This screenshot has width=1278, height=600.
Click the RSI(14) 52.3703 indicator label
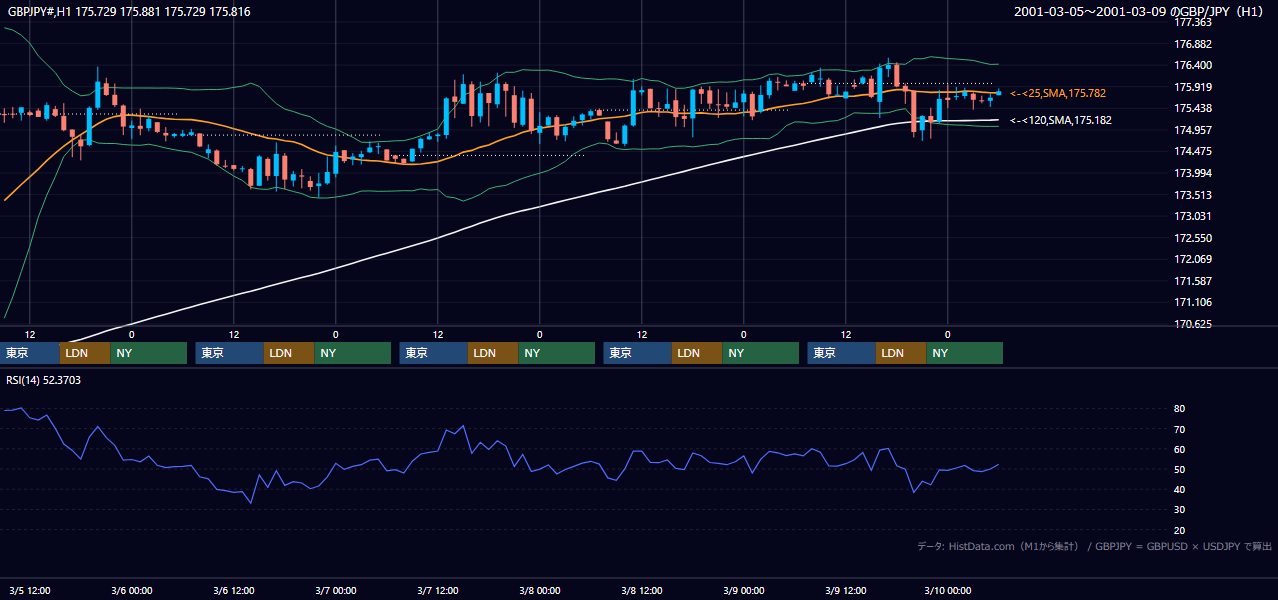click(45, 380)
